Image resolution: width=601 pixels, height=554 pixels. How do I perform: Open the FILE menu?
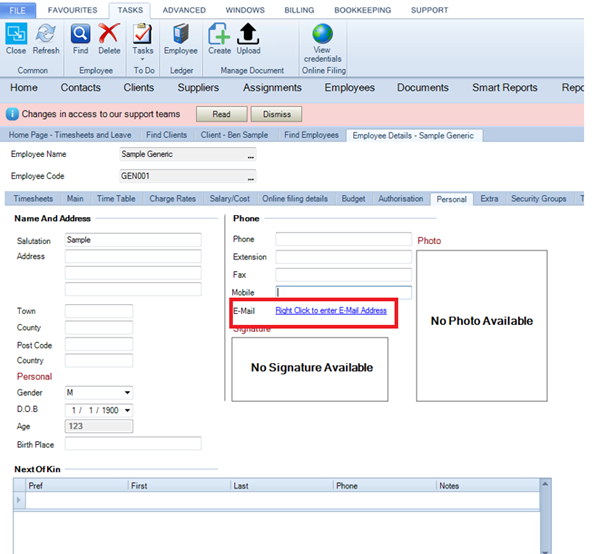tap(18, 10)
